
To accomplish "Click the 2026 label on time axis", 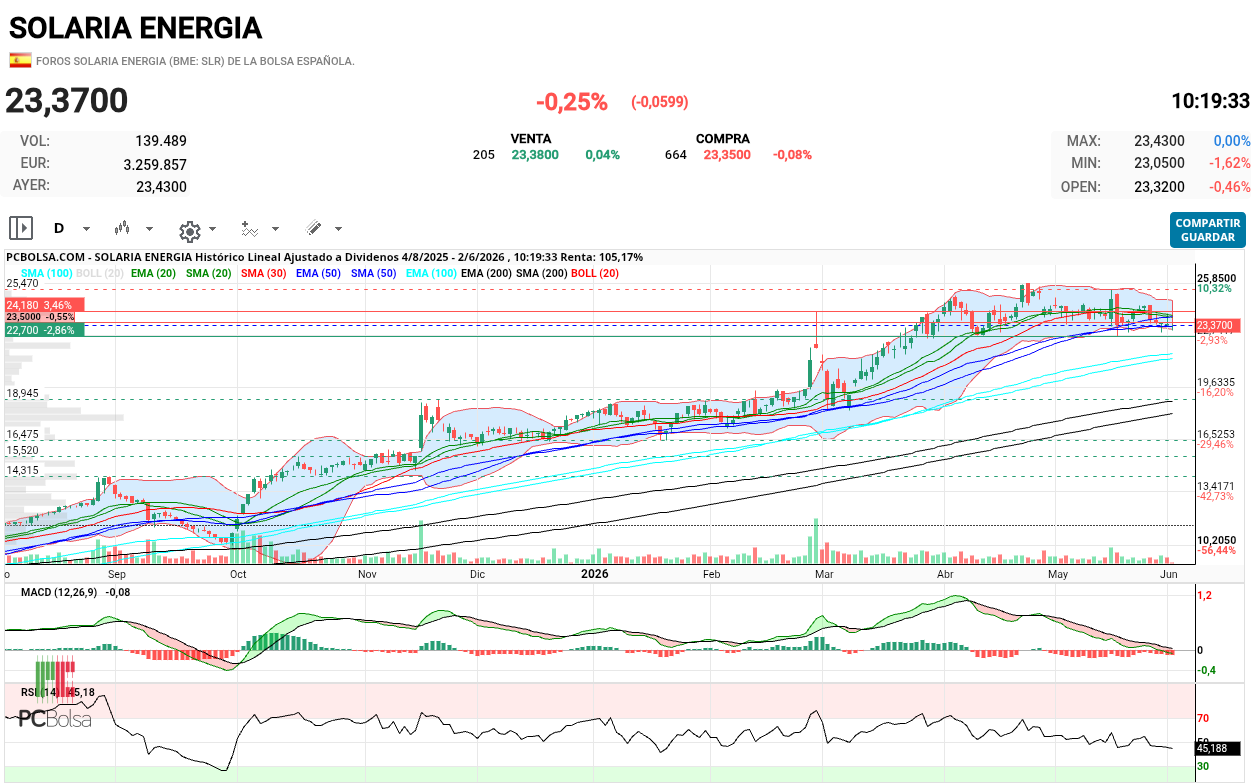I will coord(595,574).
